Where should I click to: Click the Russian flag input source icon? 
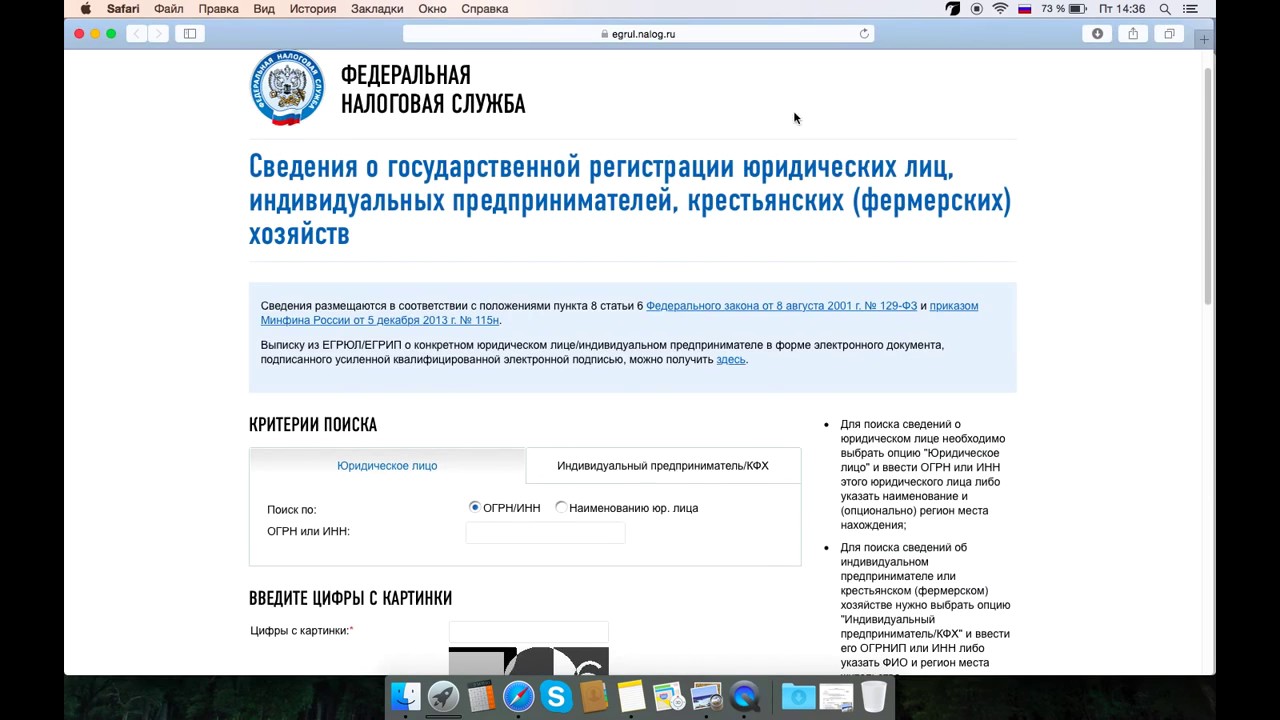pos(1025,9)
